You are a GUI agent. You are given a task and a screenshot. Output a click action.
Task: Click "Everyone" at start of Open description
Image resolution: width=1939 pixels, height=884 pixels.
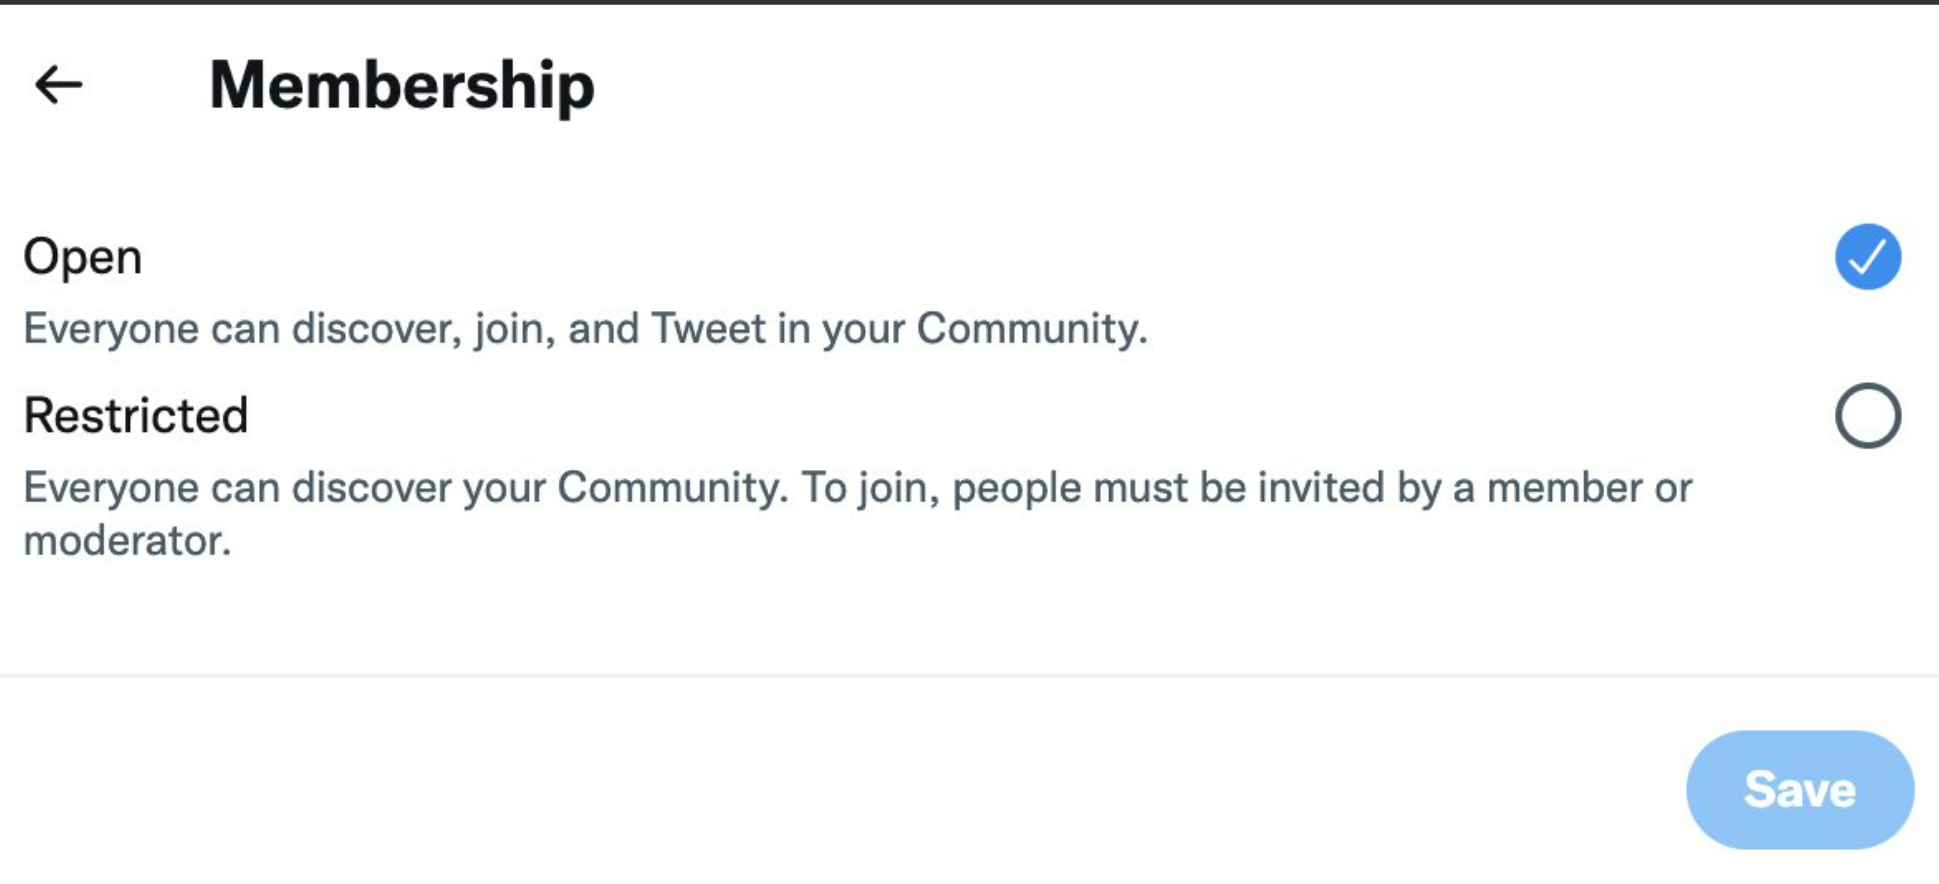tap(110, 329)
